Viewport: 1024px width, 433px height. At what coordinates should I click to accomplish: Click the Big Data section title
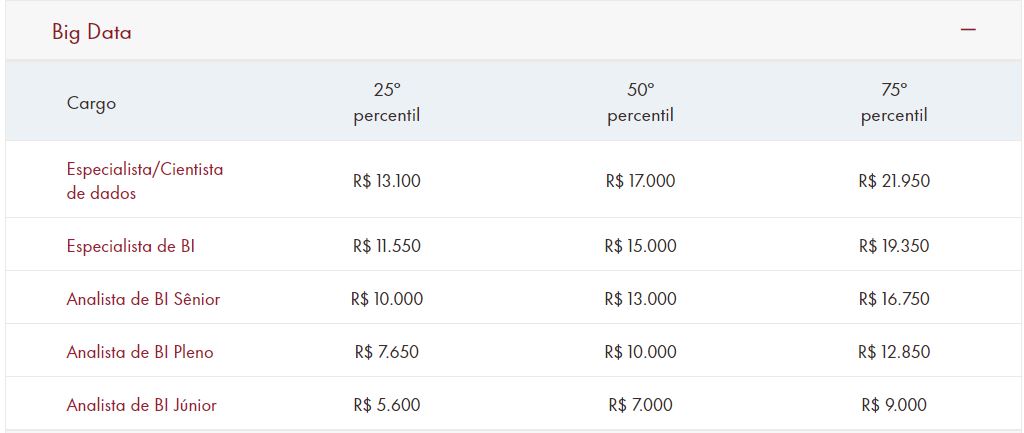click(x=92, y=32)
